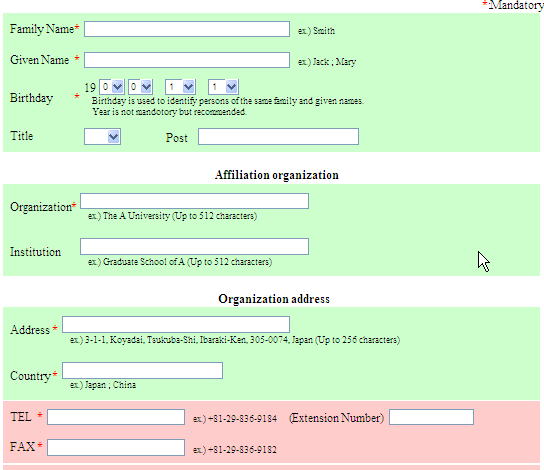The width and height of the screenshot is (544, 470).
Task: Click the Post text field
Action: coord(278,137)
